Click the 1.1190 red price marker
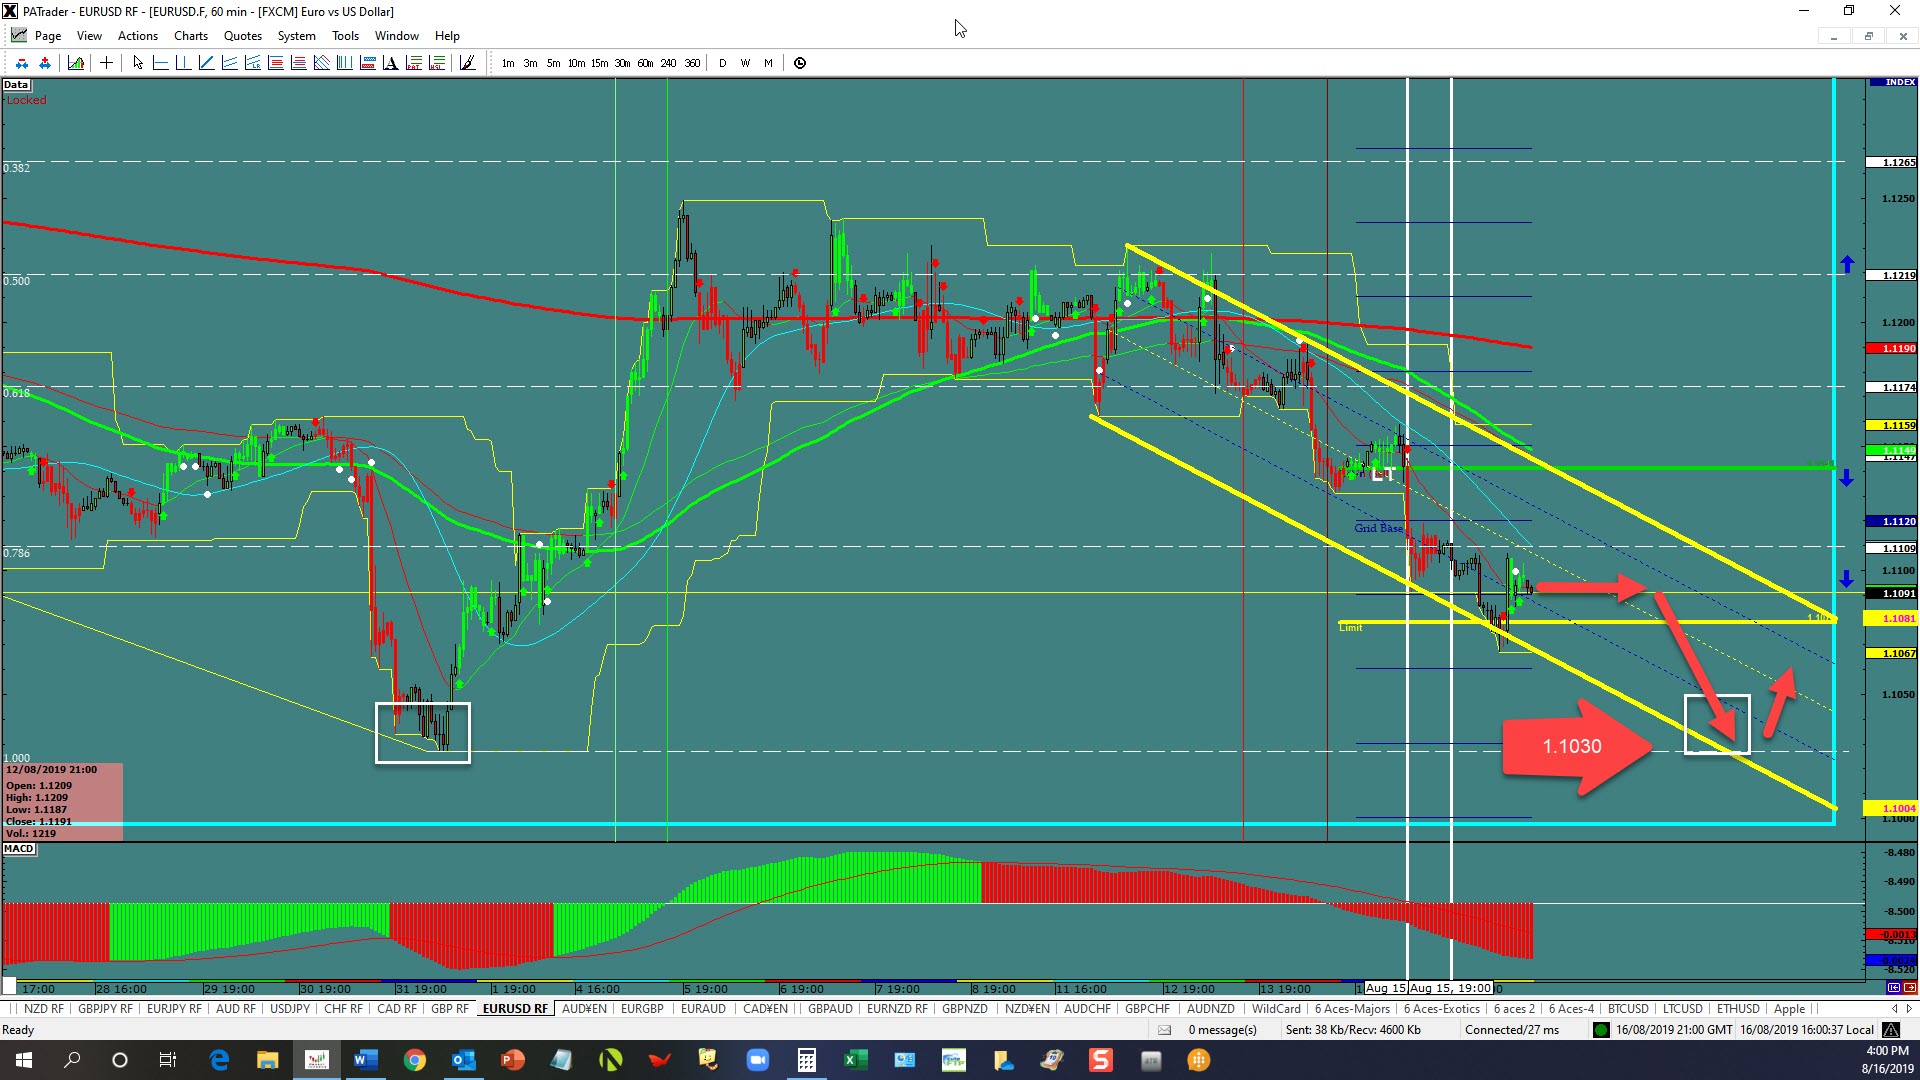 [1892, 349]
